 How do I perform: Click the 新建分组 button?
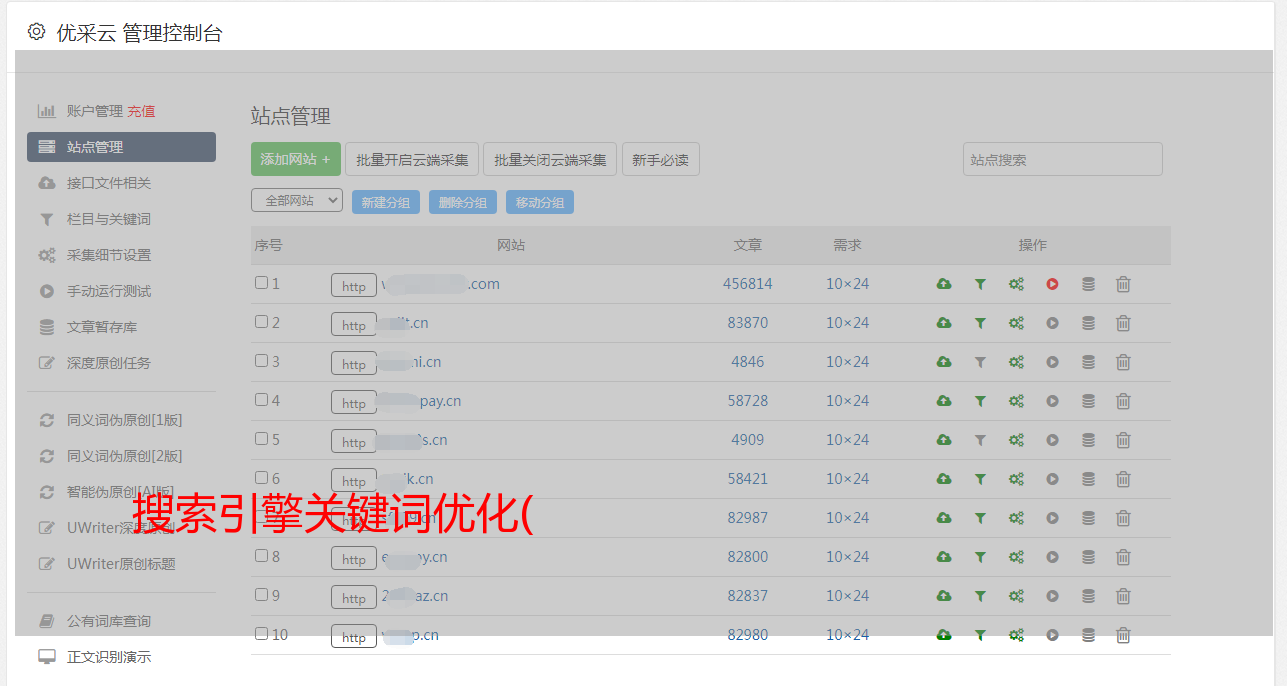(x=386, y=202)
